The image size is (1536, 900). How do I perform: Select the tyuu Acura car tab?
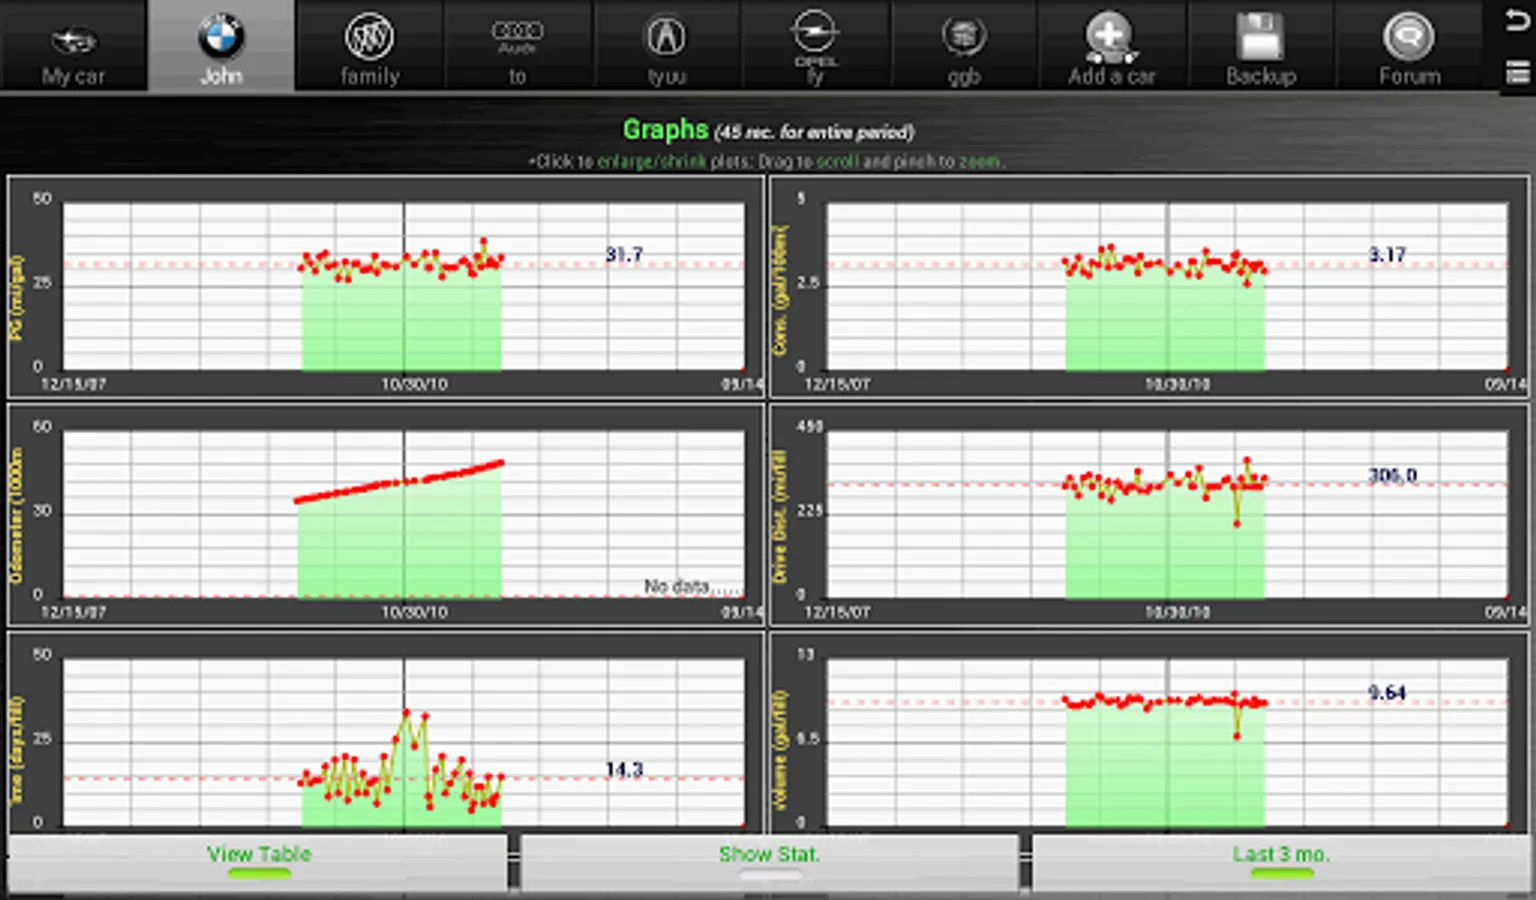point(666,46)
